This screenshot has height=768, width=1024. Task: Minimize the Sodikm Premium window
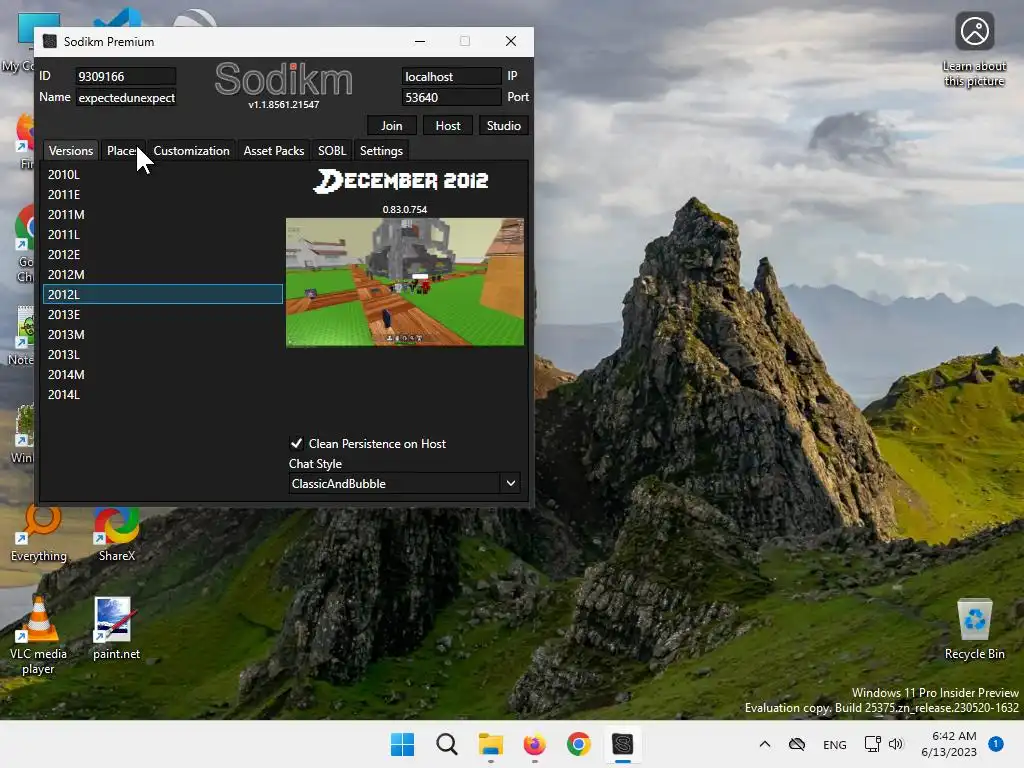point(420,41)
